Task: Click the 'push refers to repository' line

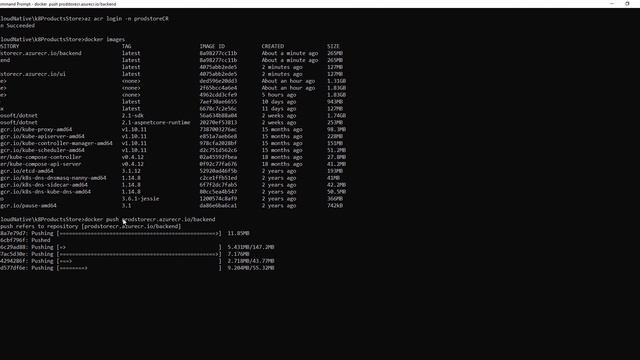Action: (x=90, y=227)
